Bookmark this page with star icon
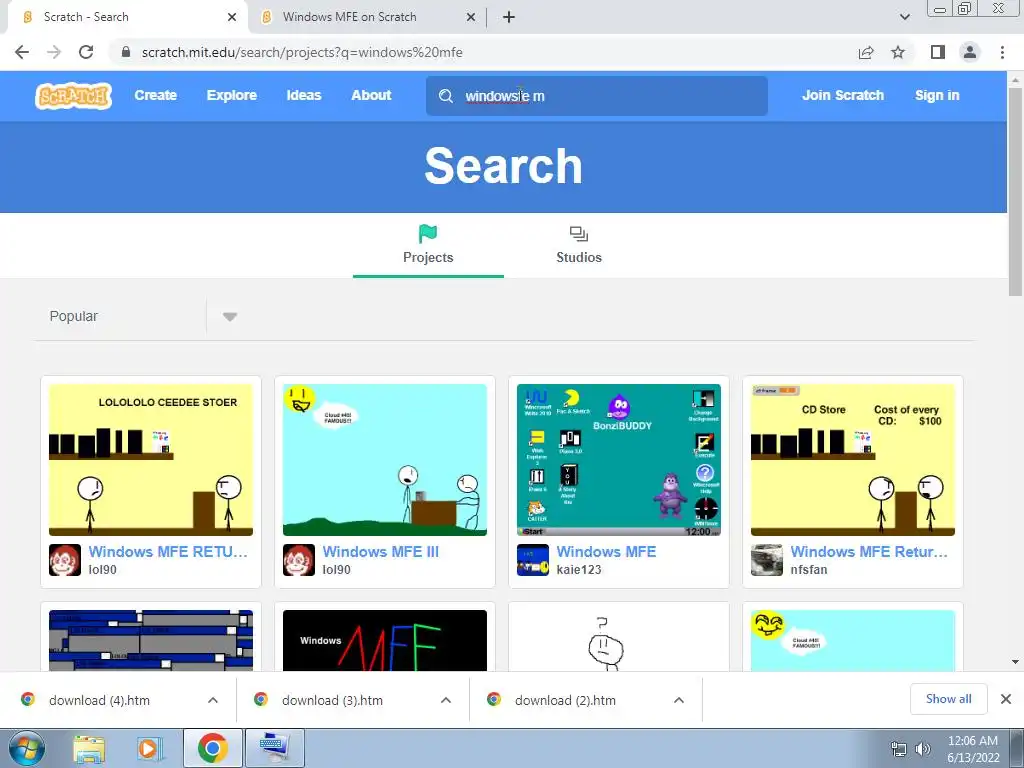Viewport: 1024px width, 768px height. tap(898, 52)
